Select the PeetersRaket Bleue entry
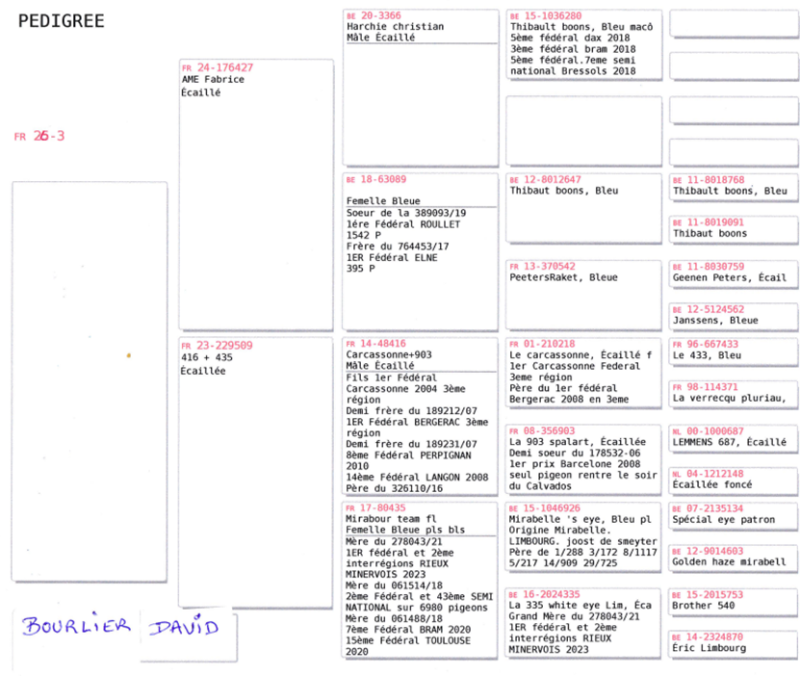The image size is (800, 676). 583,295
